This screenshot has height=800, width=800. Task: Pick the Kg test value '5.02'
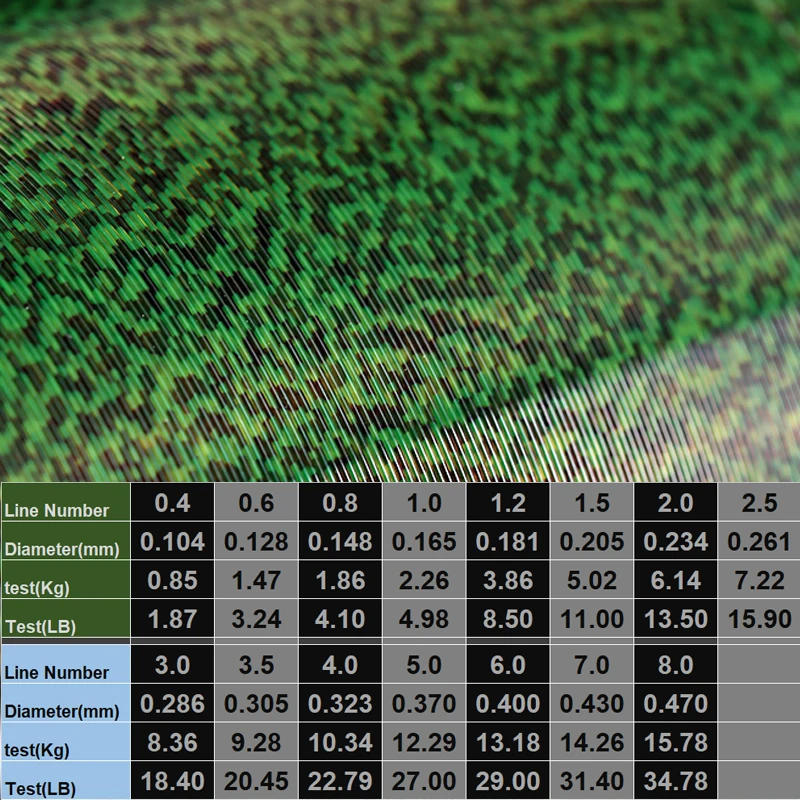pos(592,580)
